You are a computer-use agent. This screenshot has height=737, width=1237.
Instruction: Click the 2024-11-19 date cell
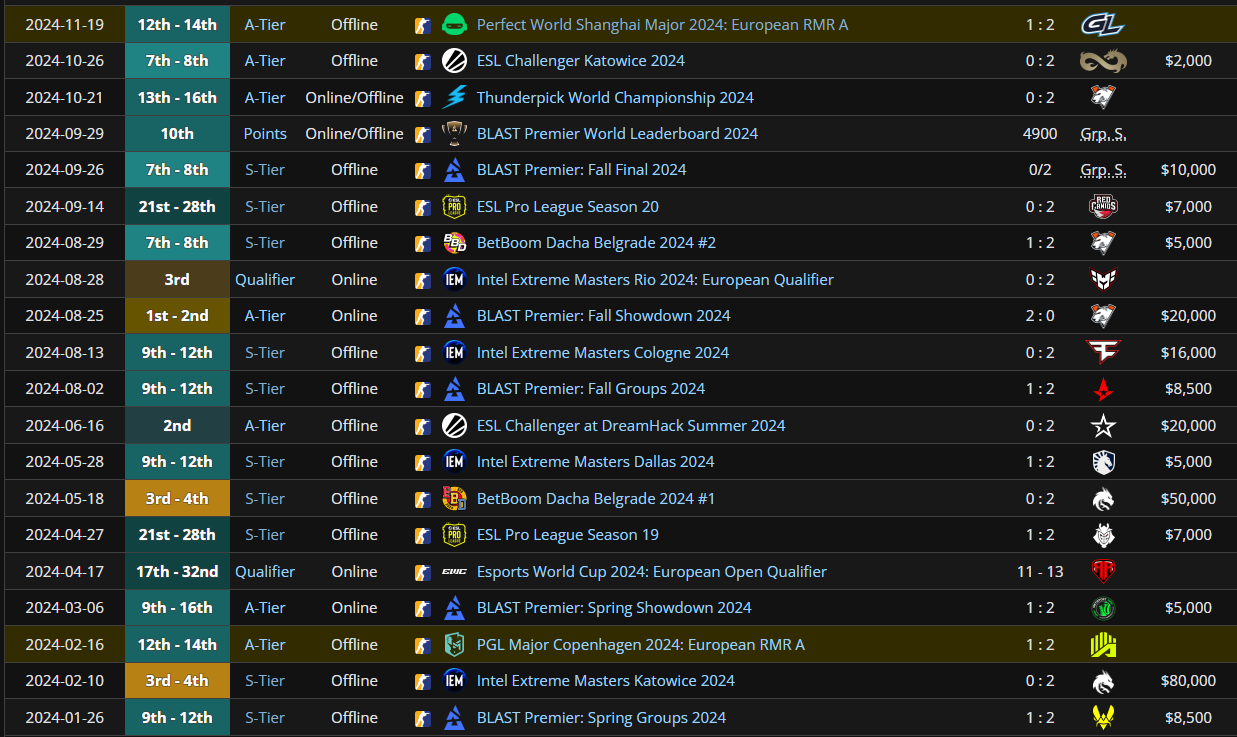(x=65, y=25)
